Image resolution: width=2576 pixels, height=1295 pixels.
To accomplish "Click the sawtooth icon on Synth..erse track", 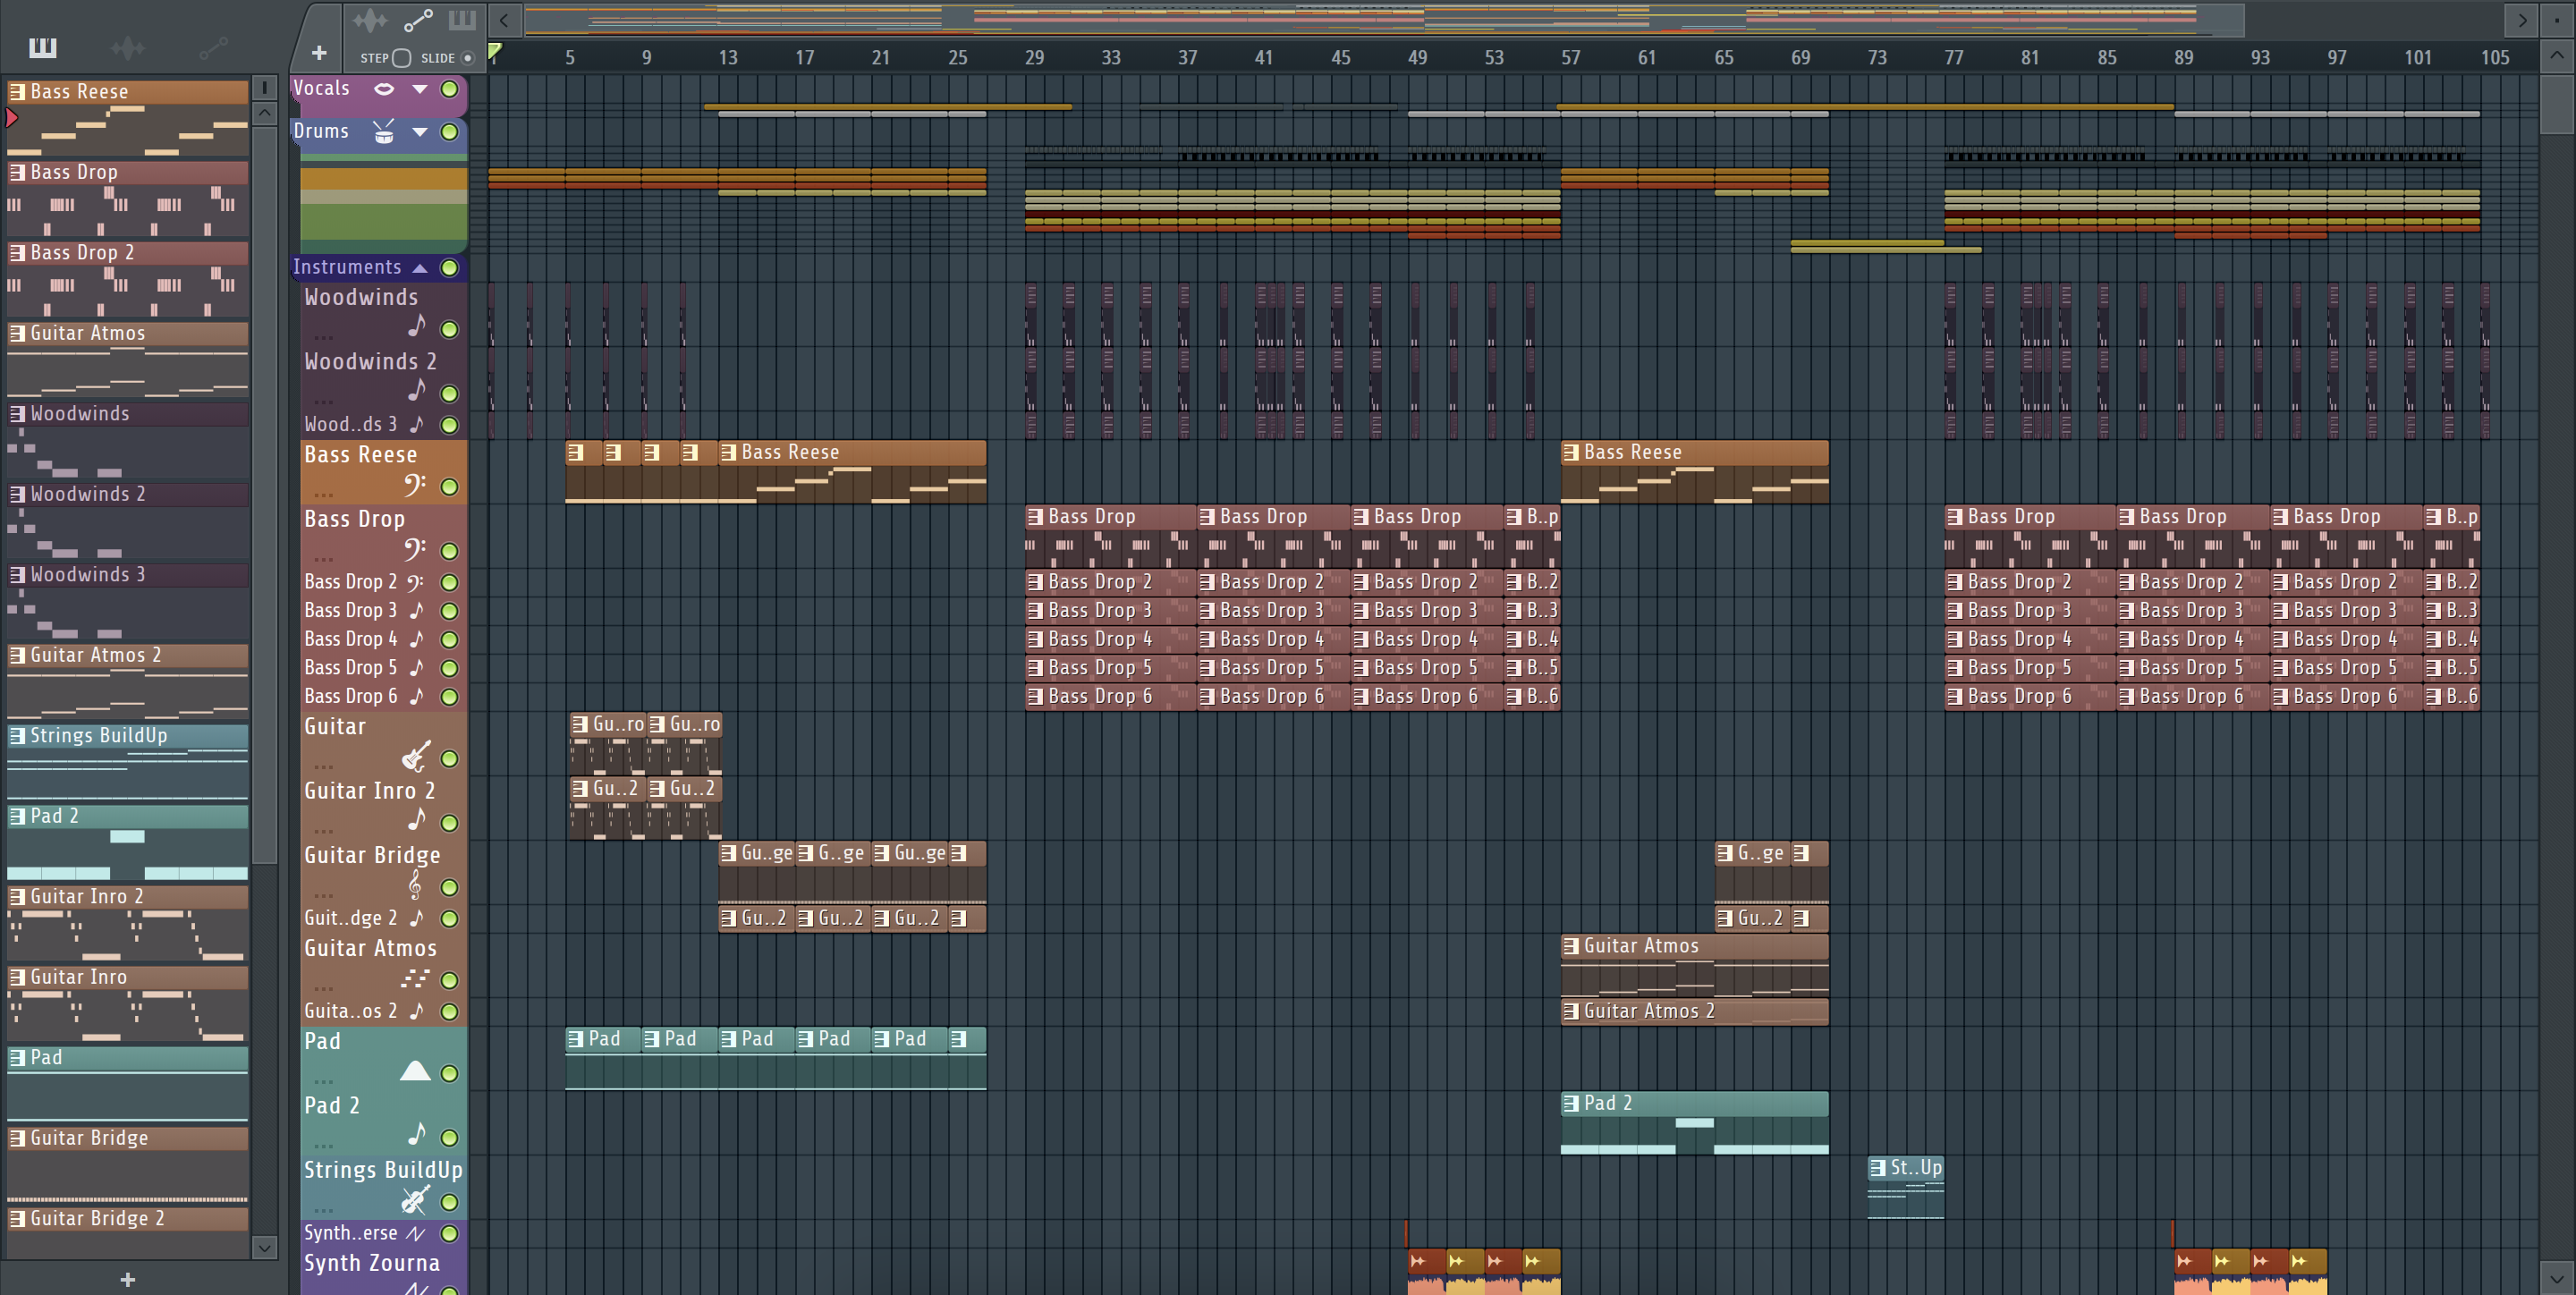I will (x=415, y=1234).
